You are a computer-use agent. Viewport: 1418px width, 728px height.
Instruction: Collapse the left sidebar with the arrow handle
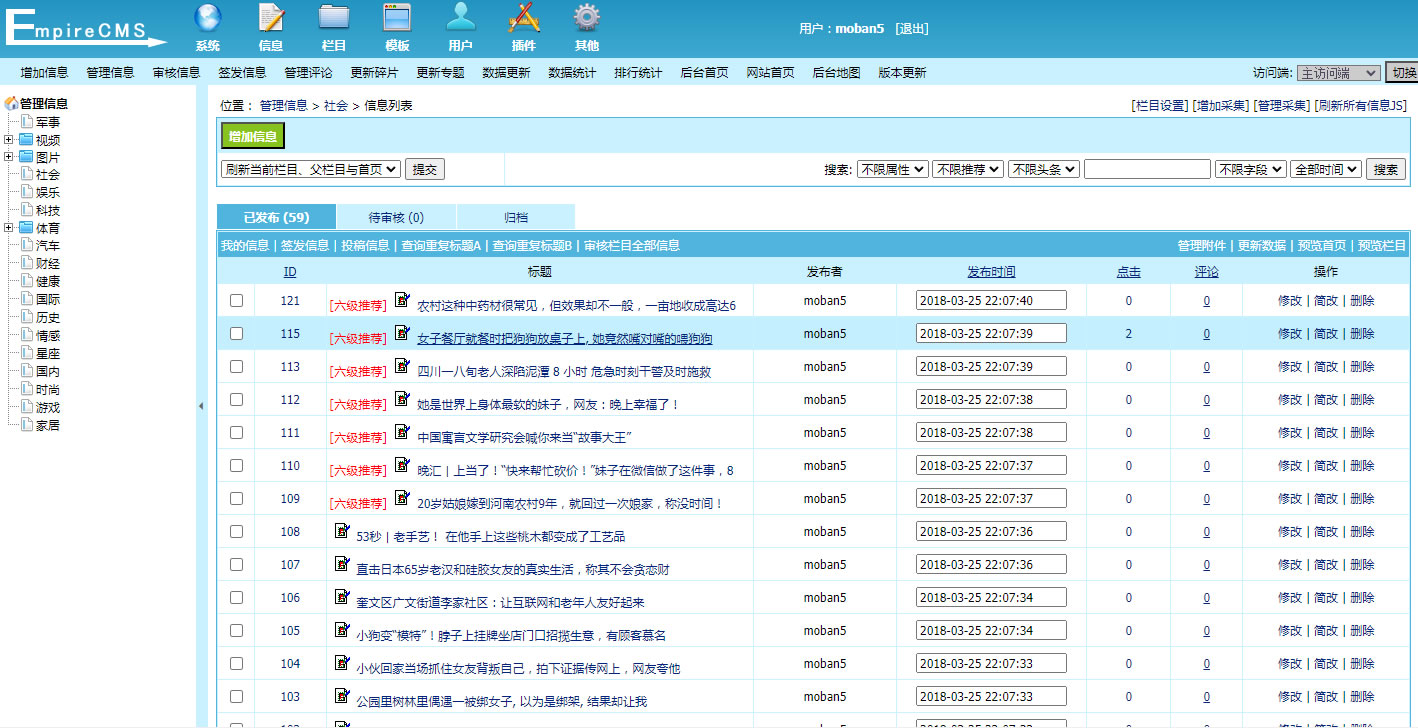200,406
